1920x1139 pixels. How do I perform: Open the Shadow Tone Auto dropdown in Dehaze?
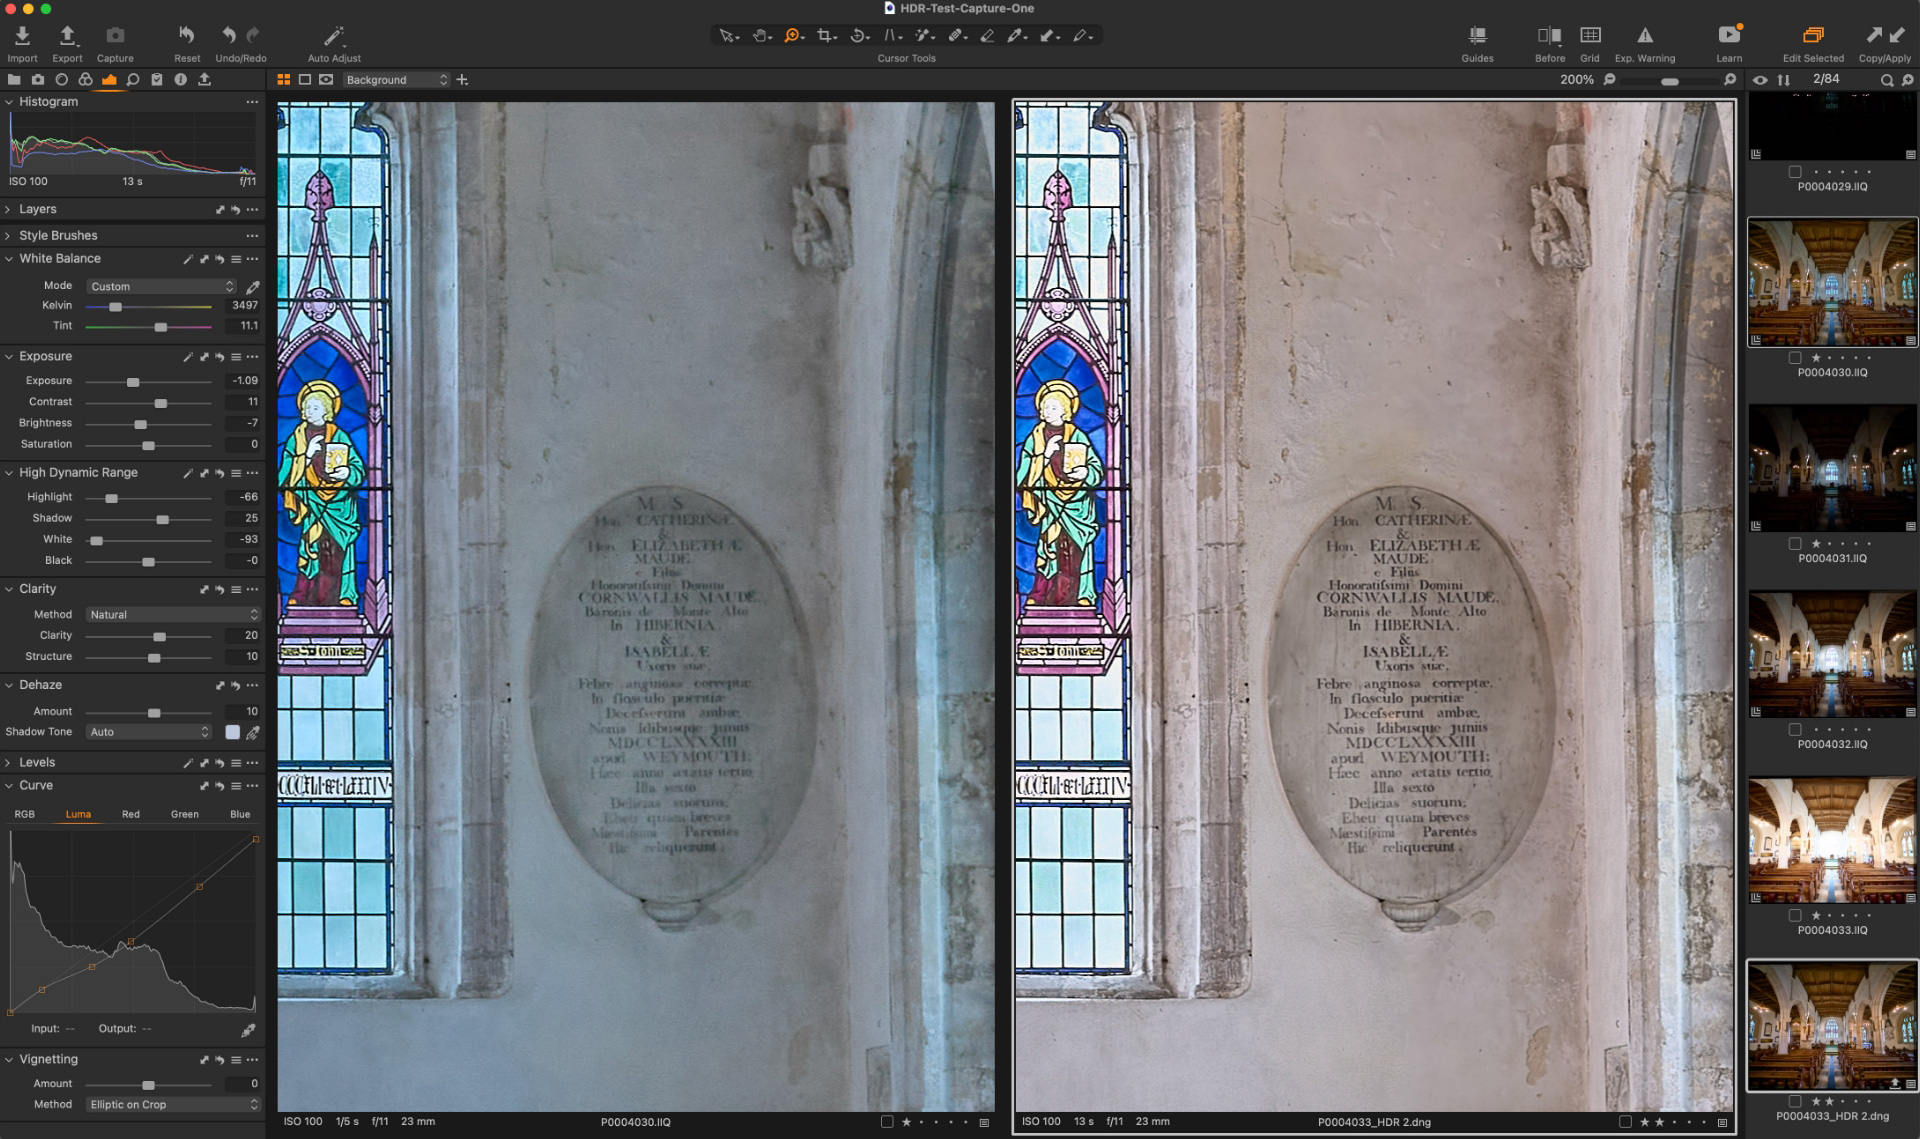tap(148, 731)
